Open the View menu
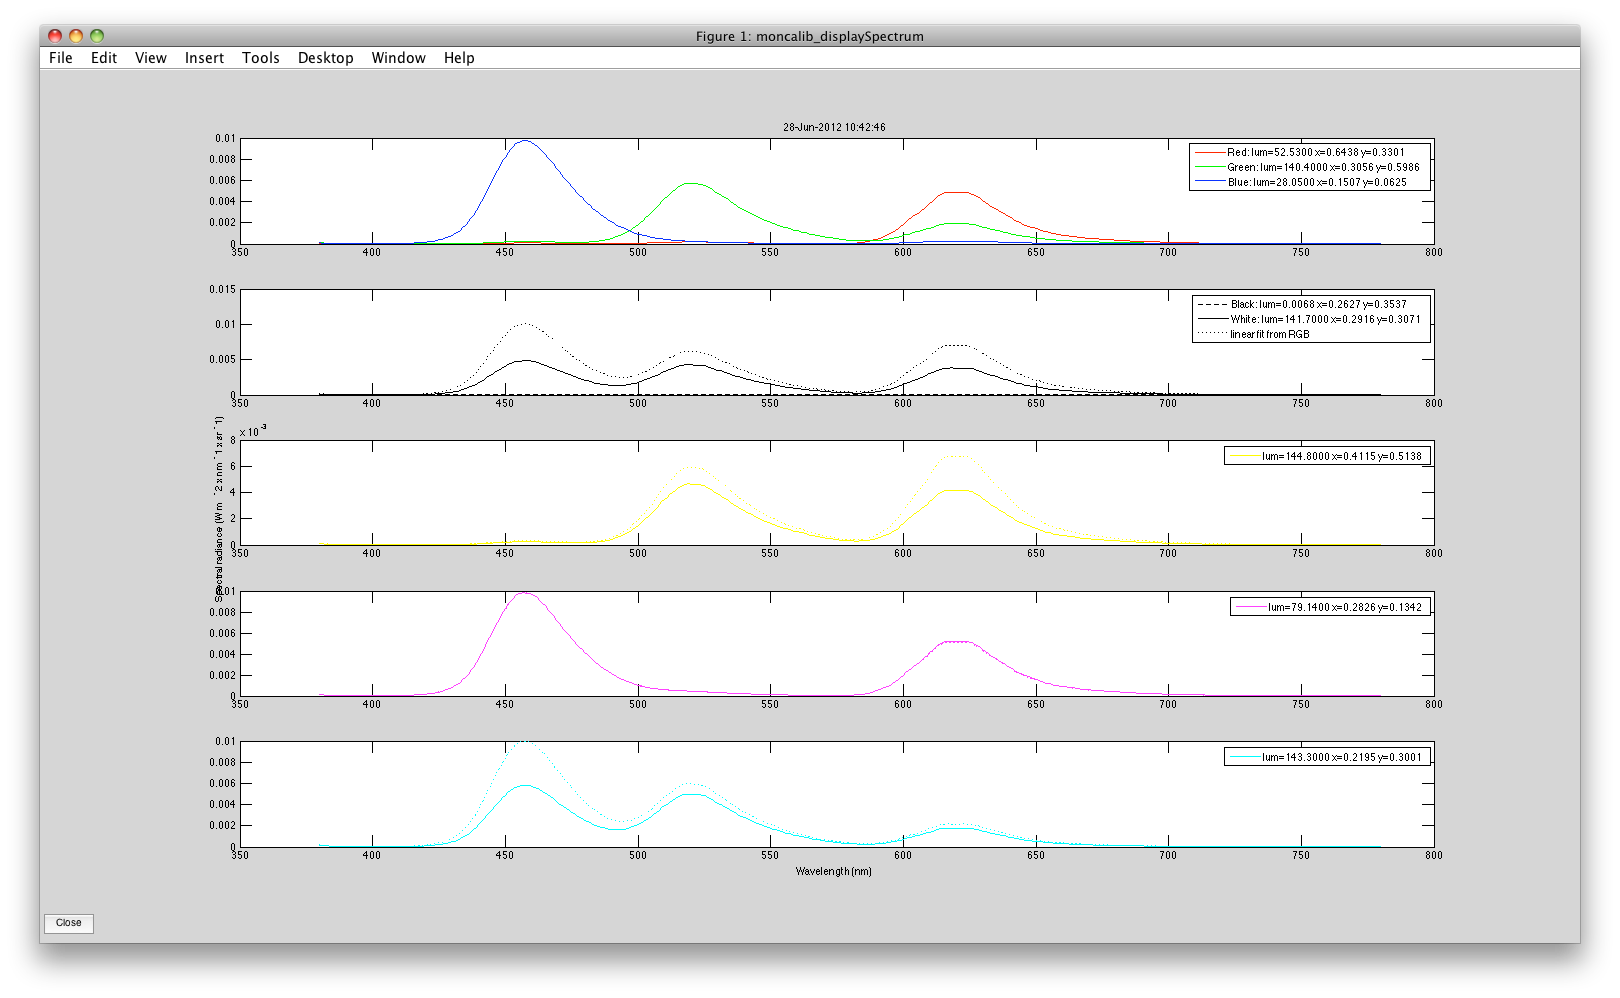 click(x=151, y=58)
